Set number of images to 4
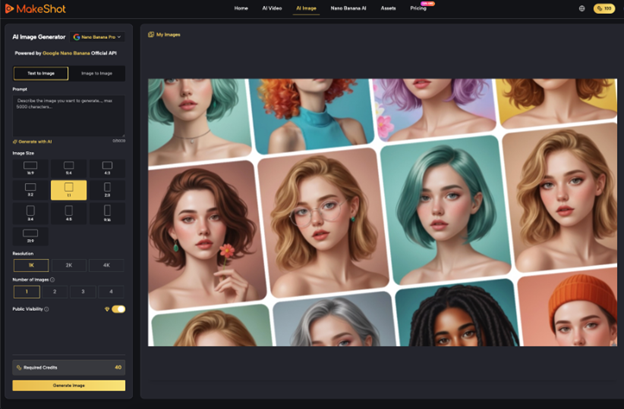Viewport: 624px width, 409px height. click(x=111, y=292)
